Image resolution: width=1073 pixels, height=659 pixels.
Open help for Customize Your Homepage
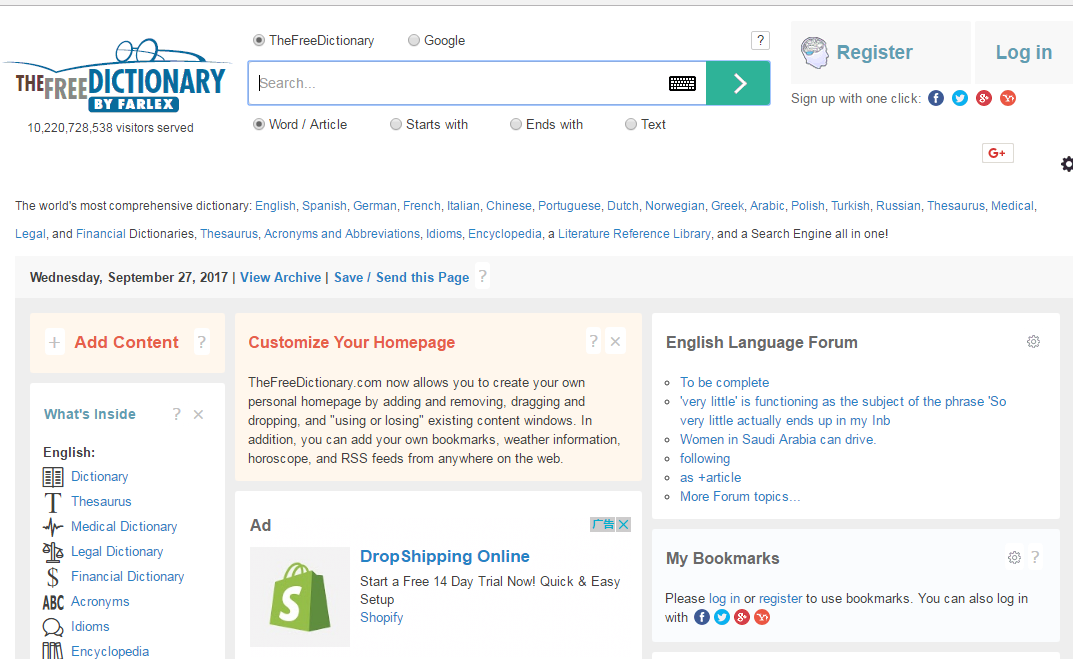coord(593,341)
